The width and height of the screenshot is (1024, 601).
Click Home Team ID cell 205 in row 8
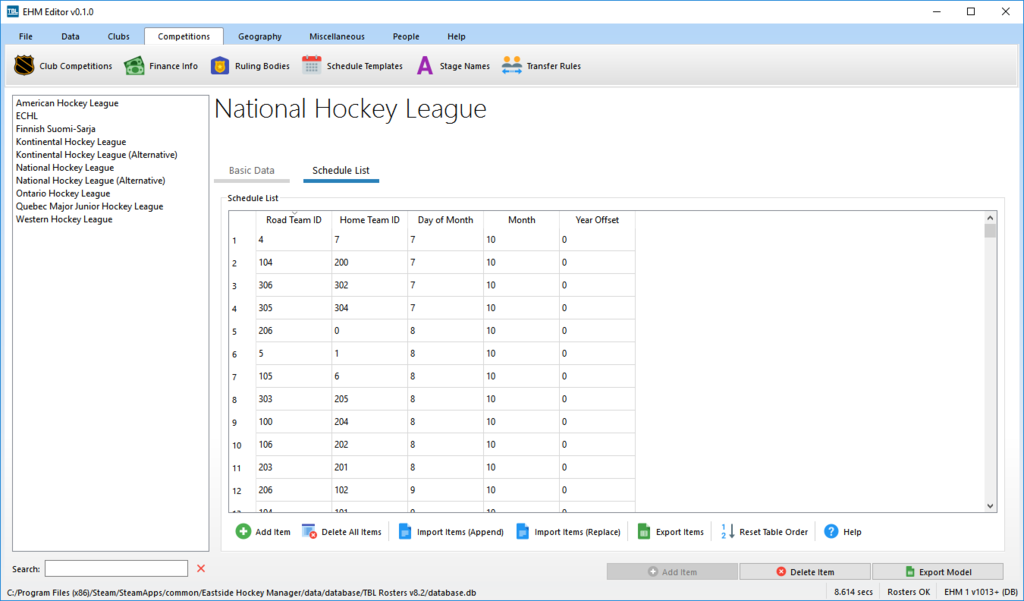click(x=370, y=399)
